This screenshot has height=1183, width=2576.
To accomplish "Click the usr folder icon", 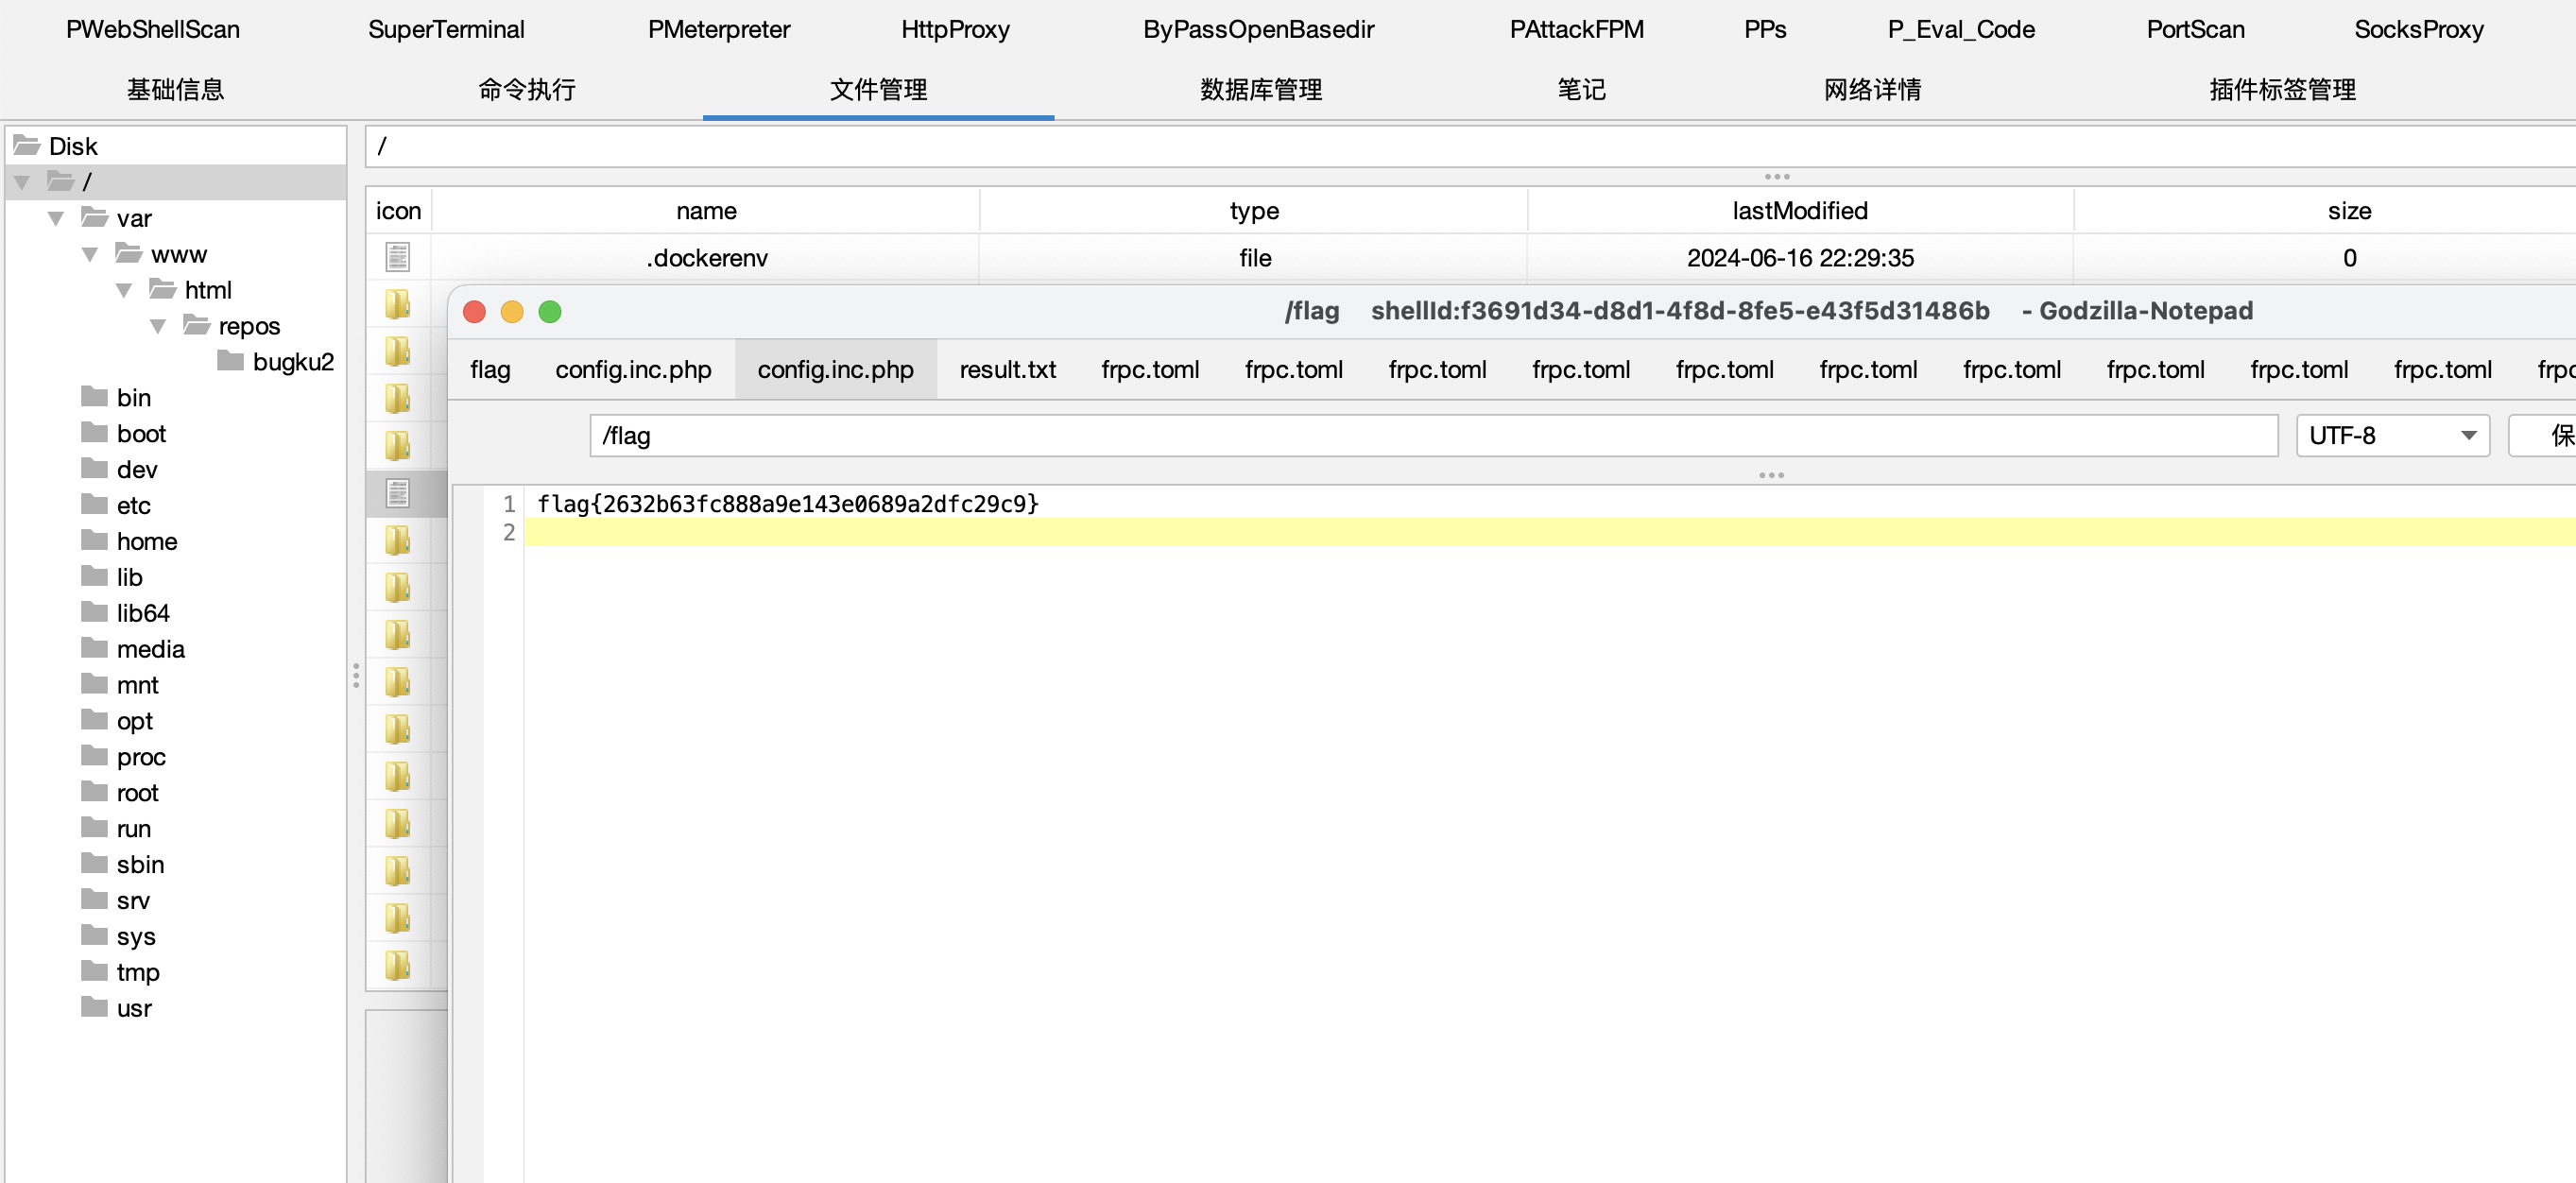I will (x=95, y=1007).
